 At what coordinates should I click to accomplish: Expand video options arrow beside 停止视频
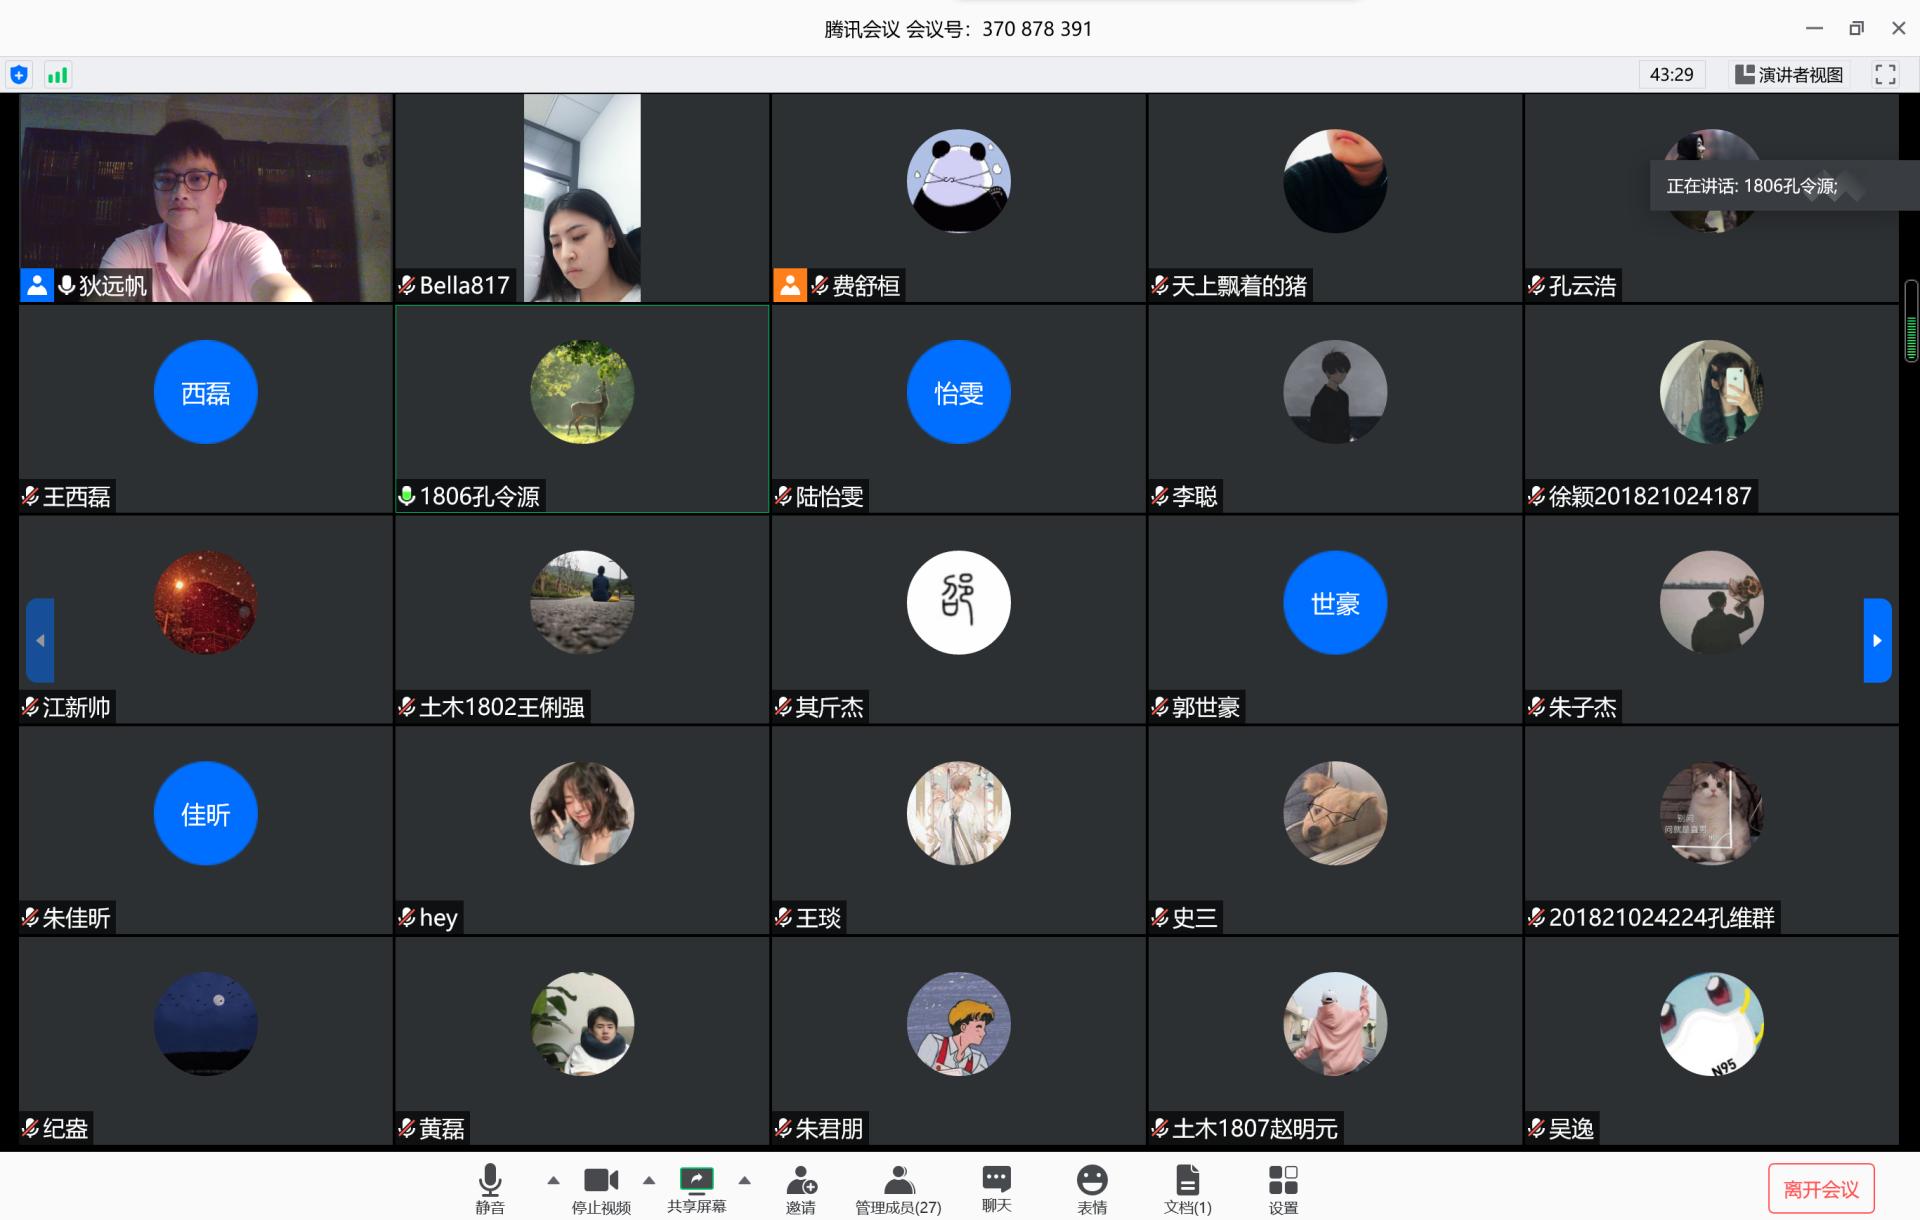click(x=649, y=1180)
